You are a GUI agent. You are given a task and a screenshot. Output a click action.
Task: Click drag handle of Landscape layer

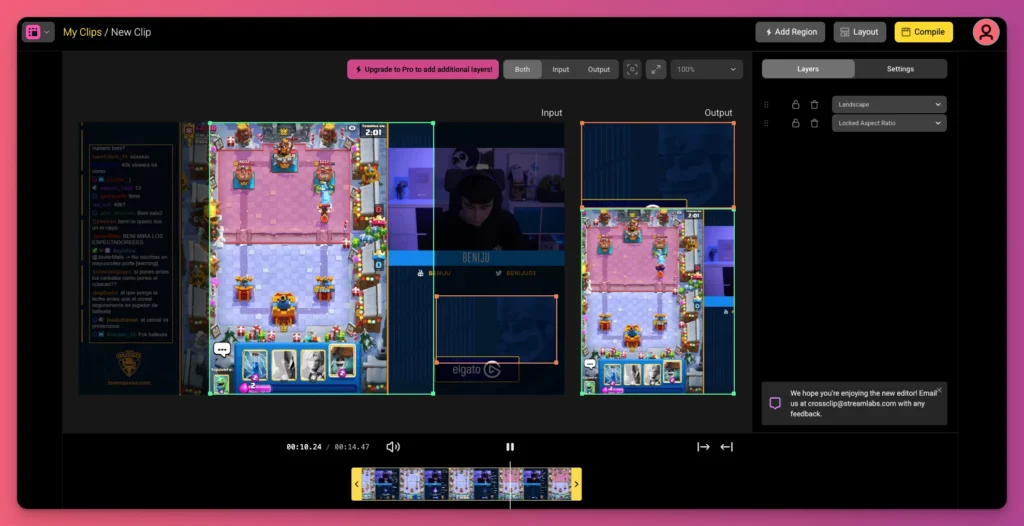[x=767, y=105]
